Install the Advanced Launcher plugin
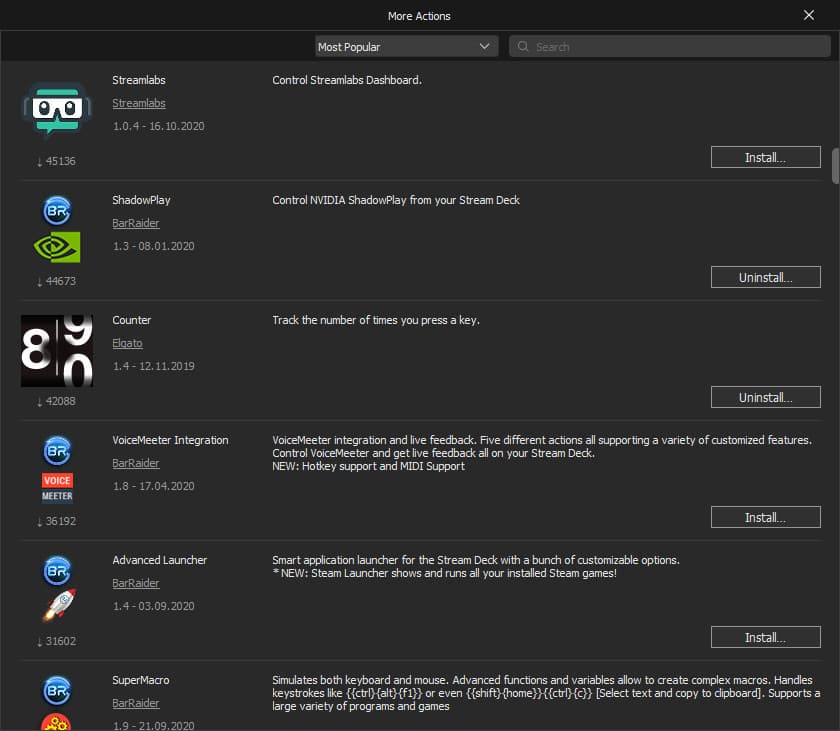Image resolution: width=840 pixels, height=731 pixels. click(x=766, y=637)
